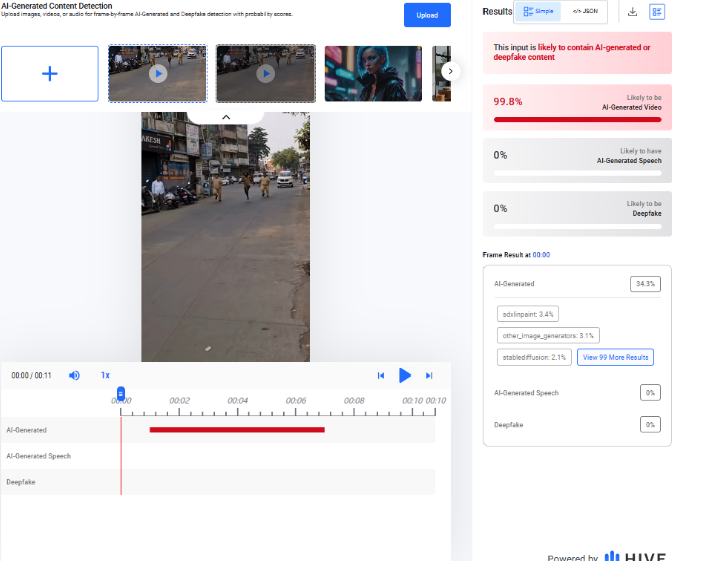The height and width of the screenshot is (561, 703).
Task: Select the first street video thumbnail
Action: (x=158, y=74)
